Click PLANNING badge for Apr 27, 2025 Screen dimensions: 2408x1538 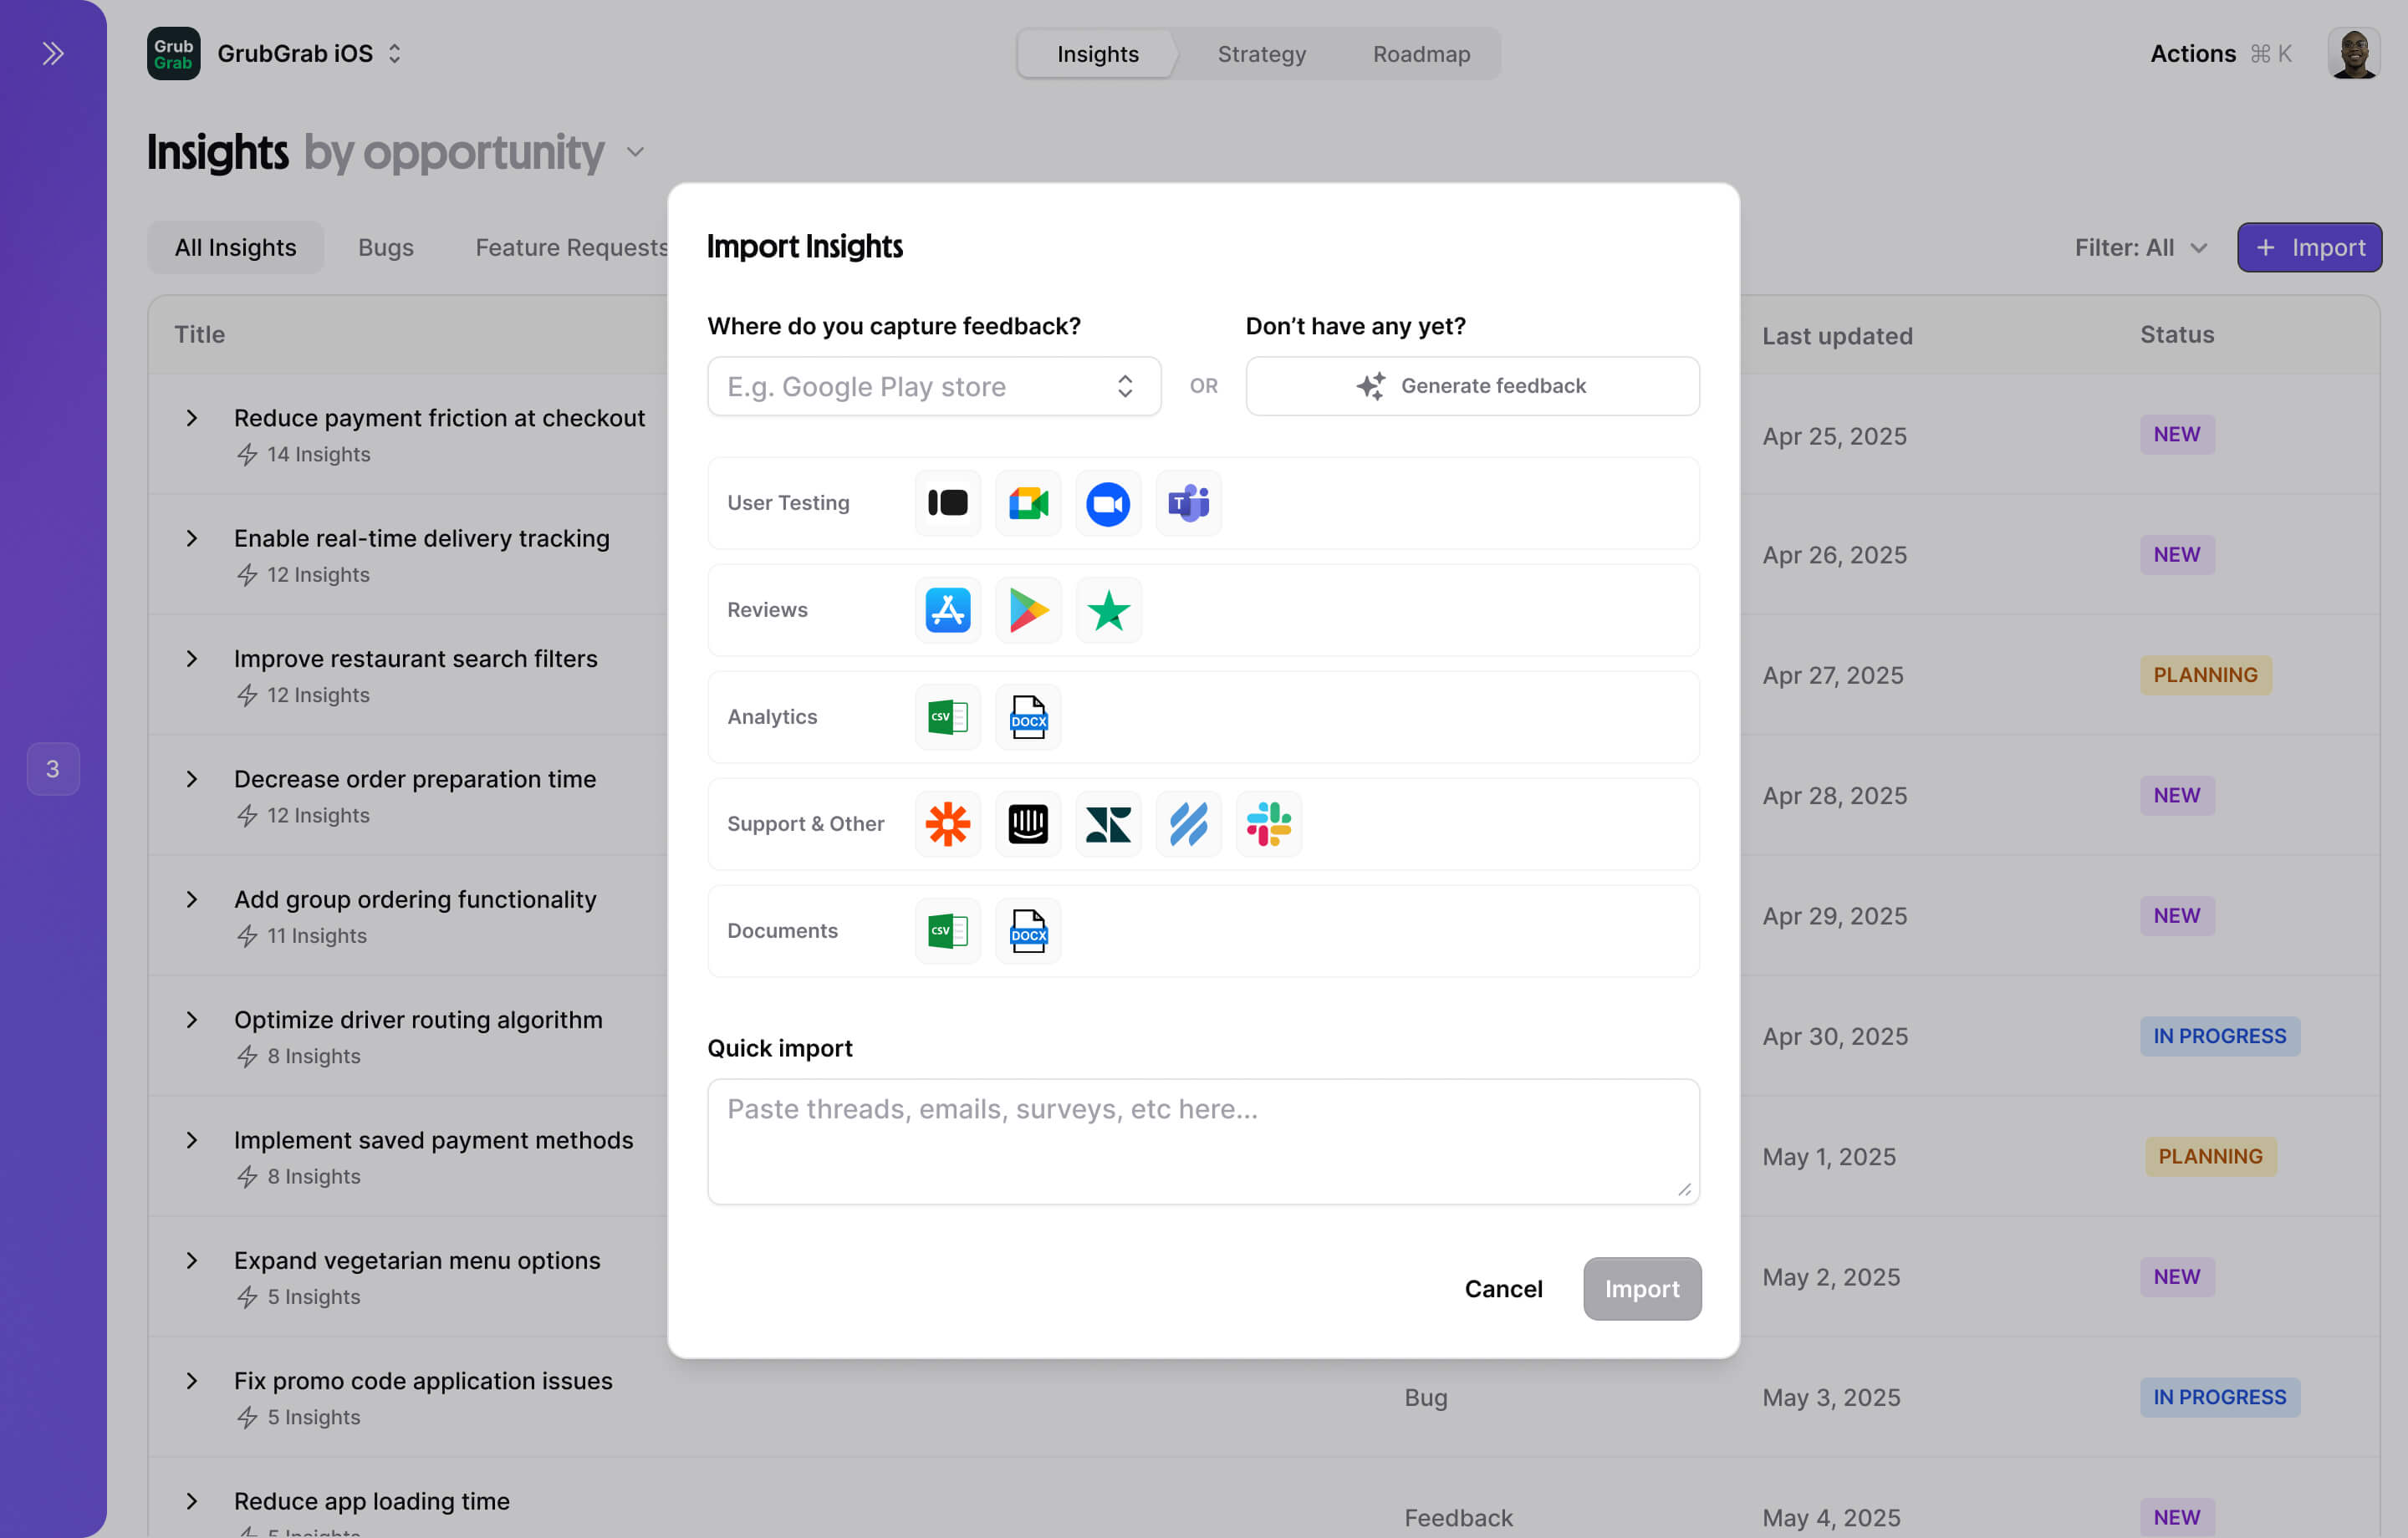tap(2205, 675)
